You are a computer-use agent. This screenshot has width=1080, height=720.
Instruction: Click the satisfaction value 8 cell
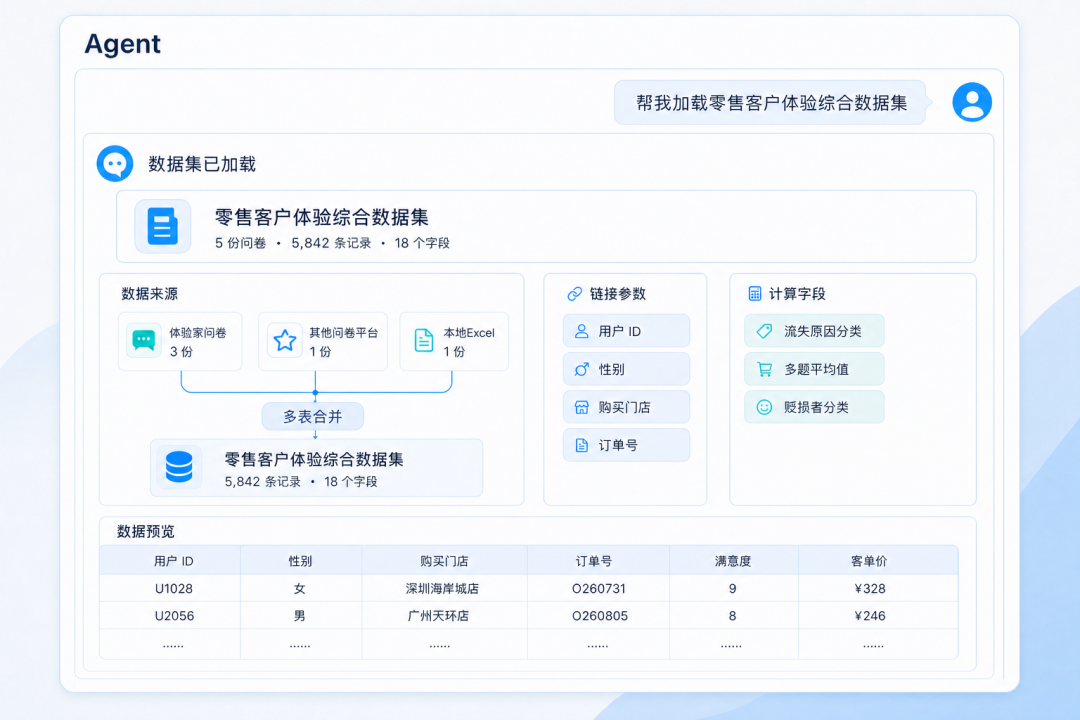[733, 615]
